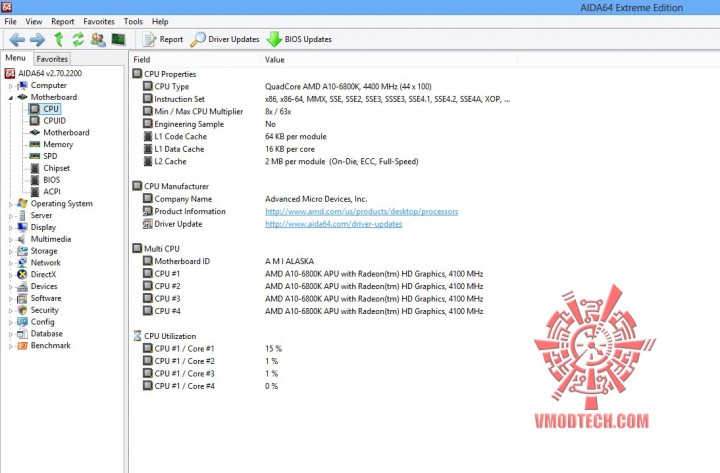The width and height of the screenshot is (720, 473).
Task: Click the DirectX icon in tree
Action: click(x=22, y=275)
